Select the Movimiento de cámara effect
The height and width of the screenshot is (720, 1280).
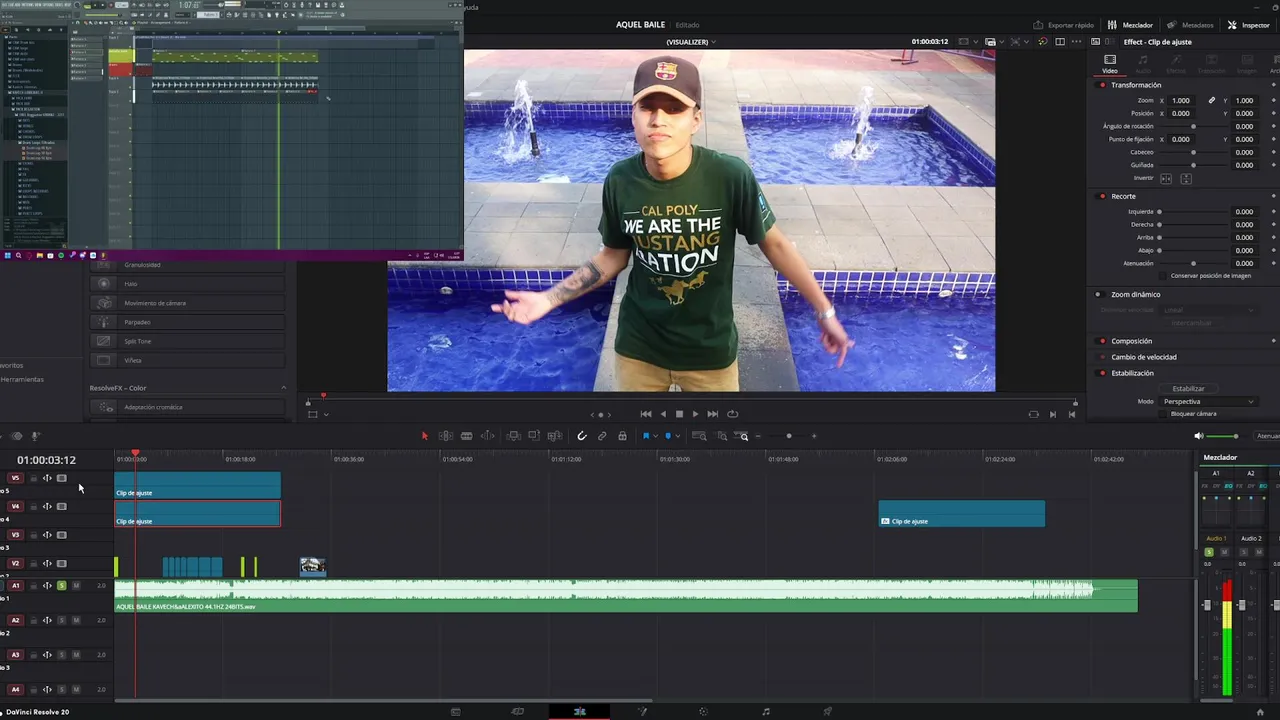(x=187, y=303)
